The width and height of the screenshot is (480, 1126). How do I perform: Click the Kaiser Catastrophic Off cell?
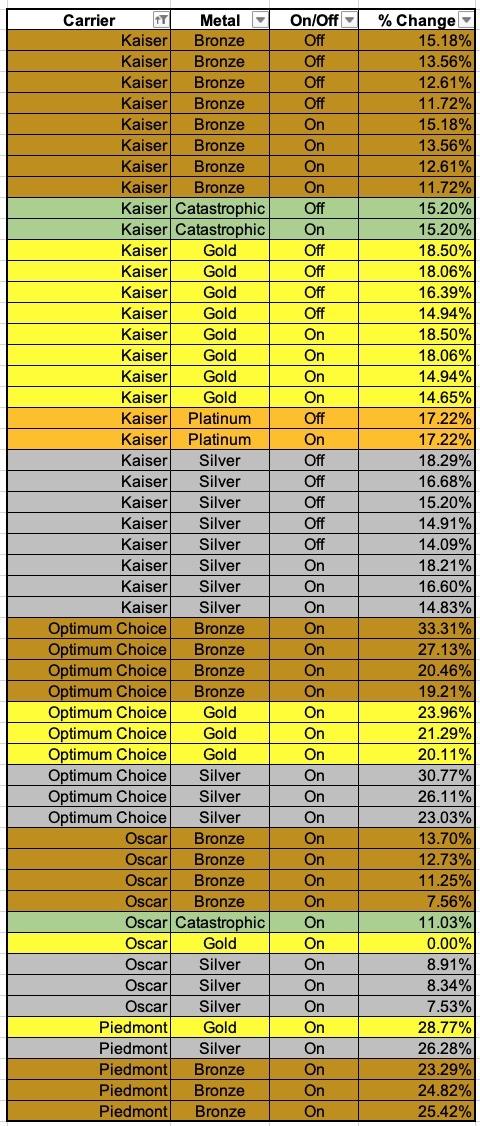point(314,208)
